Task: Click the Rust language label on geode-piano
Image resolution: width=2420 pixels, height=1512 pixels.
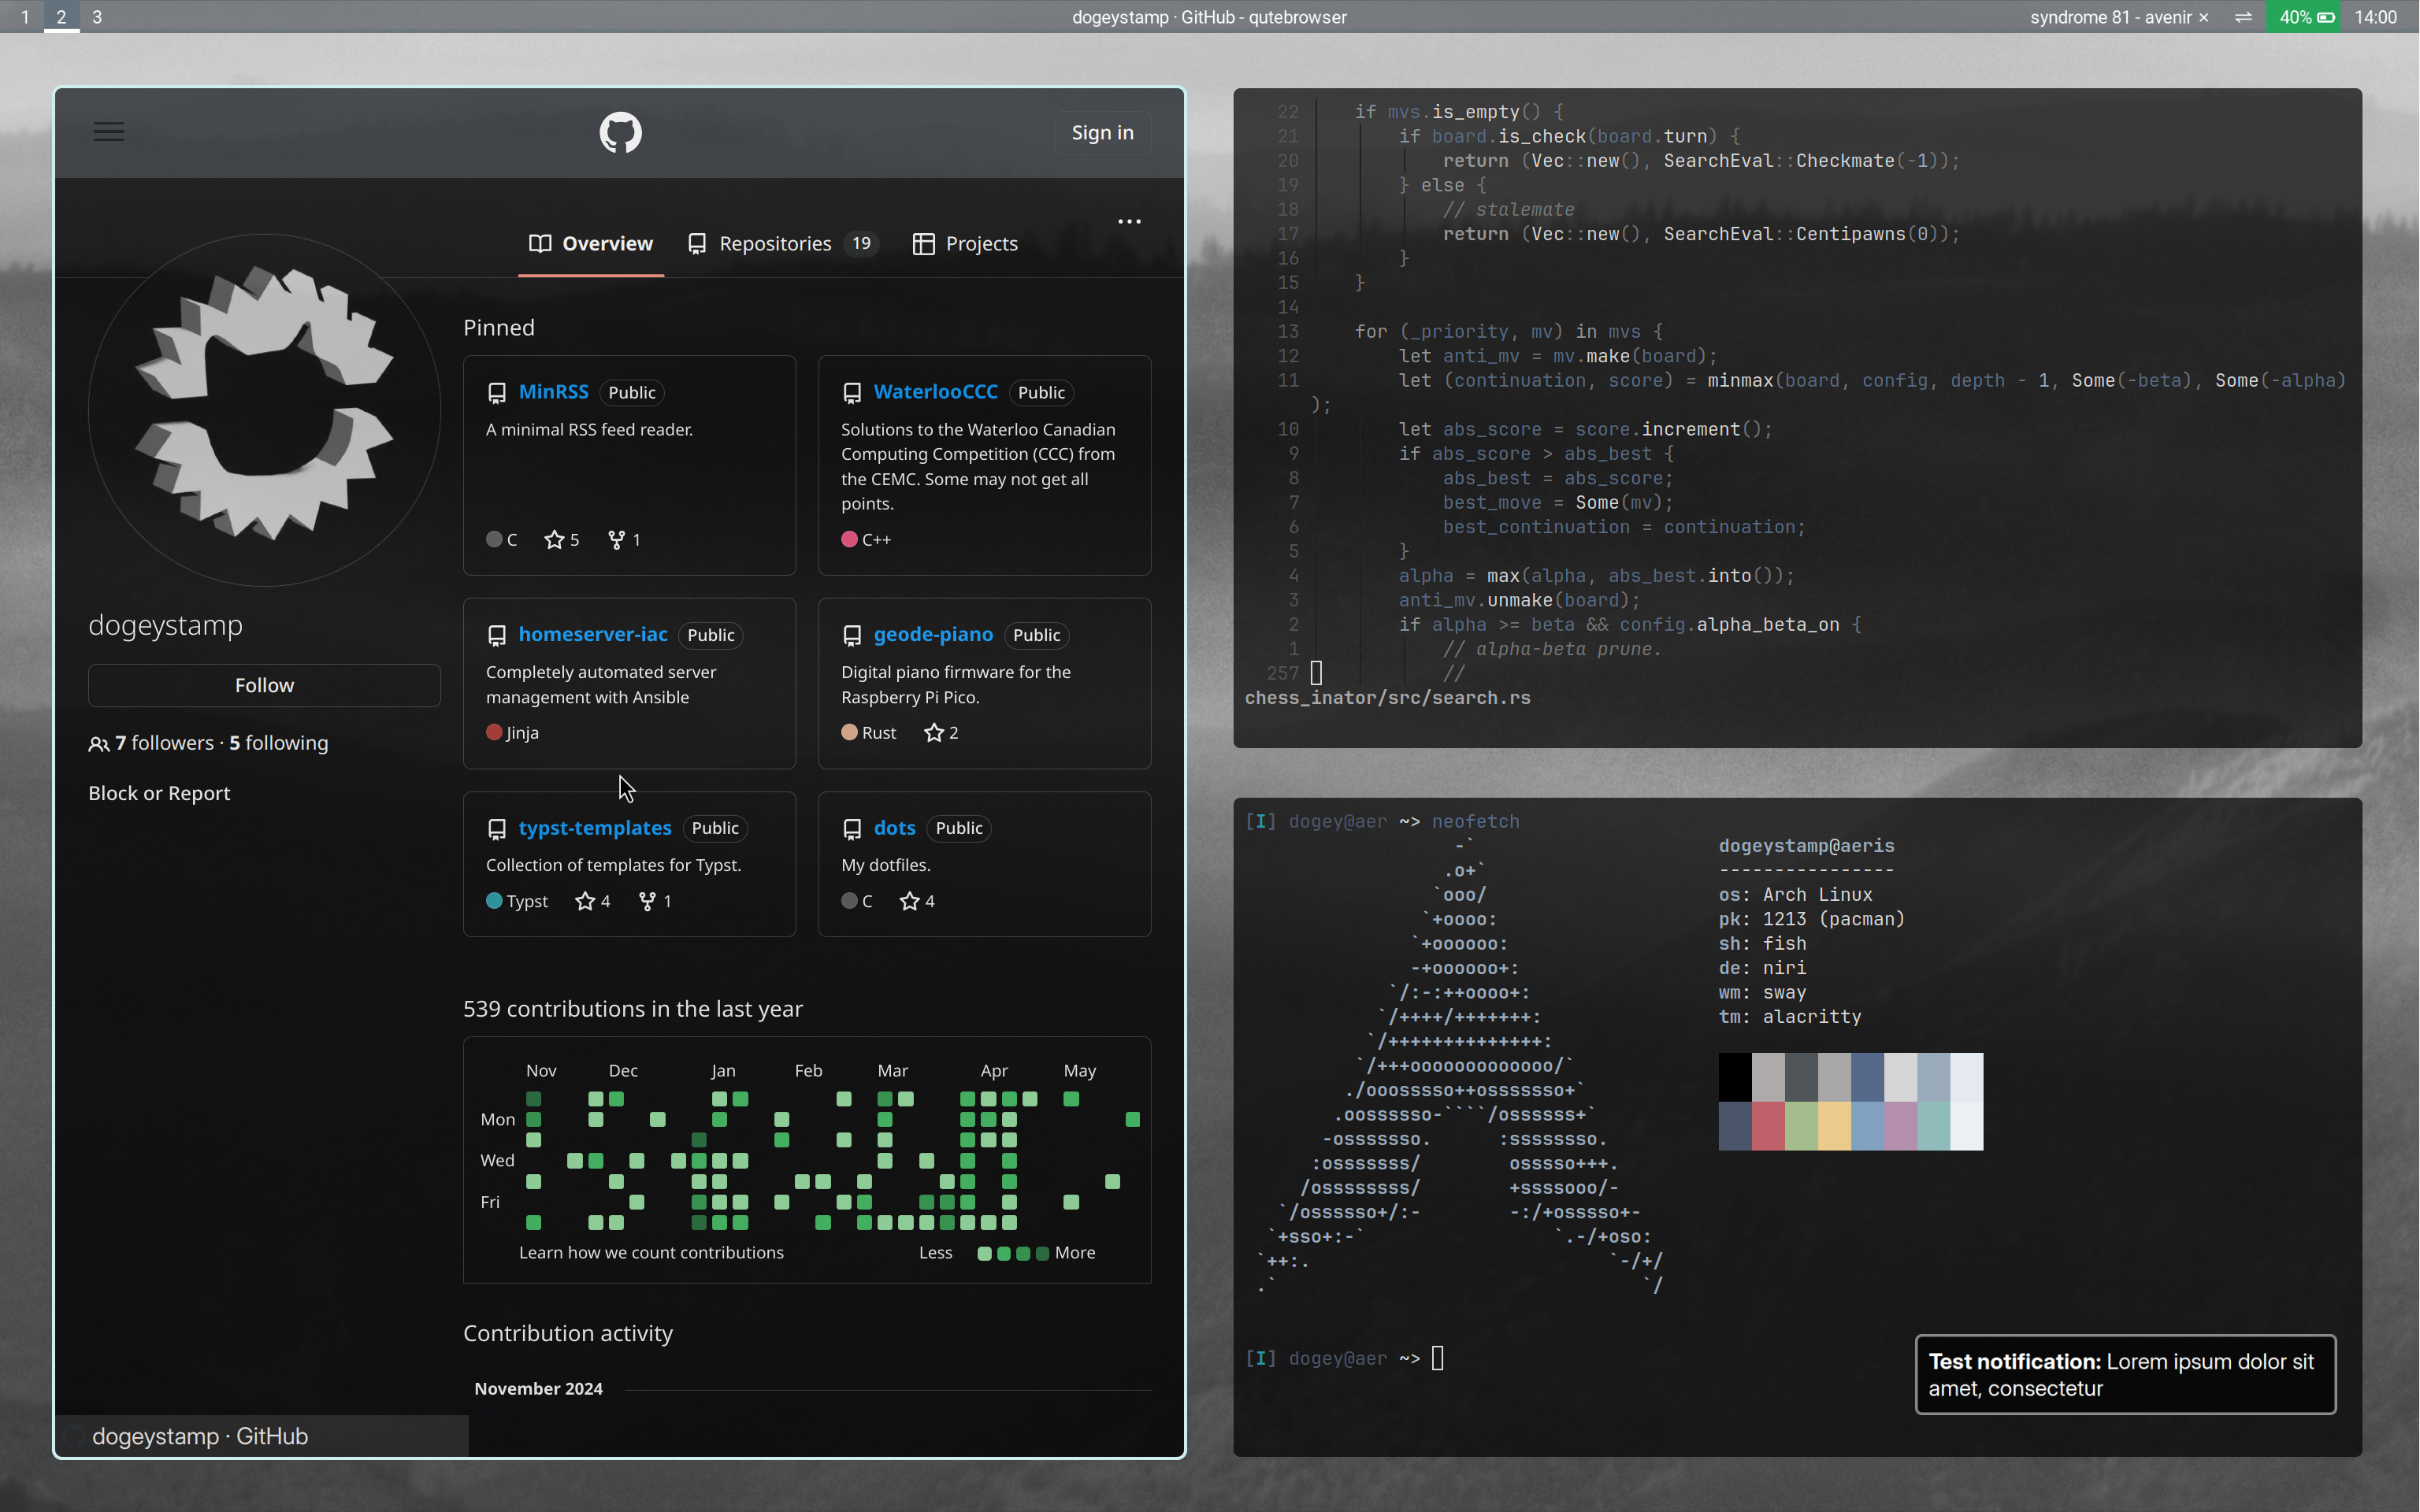Action: [x=879, y=733]
